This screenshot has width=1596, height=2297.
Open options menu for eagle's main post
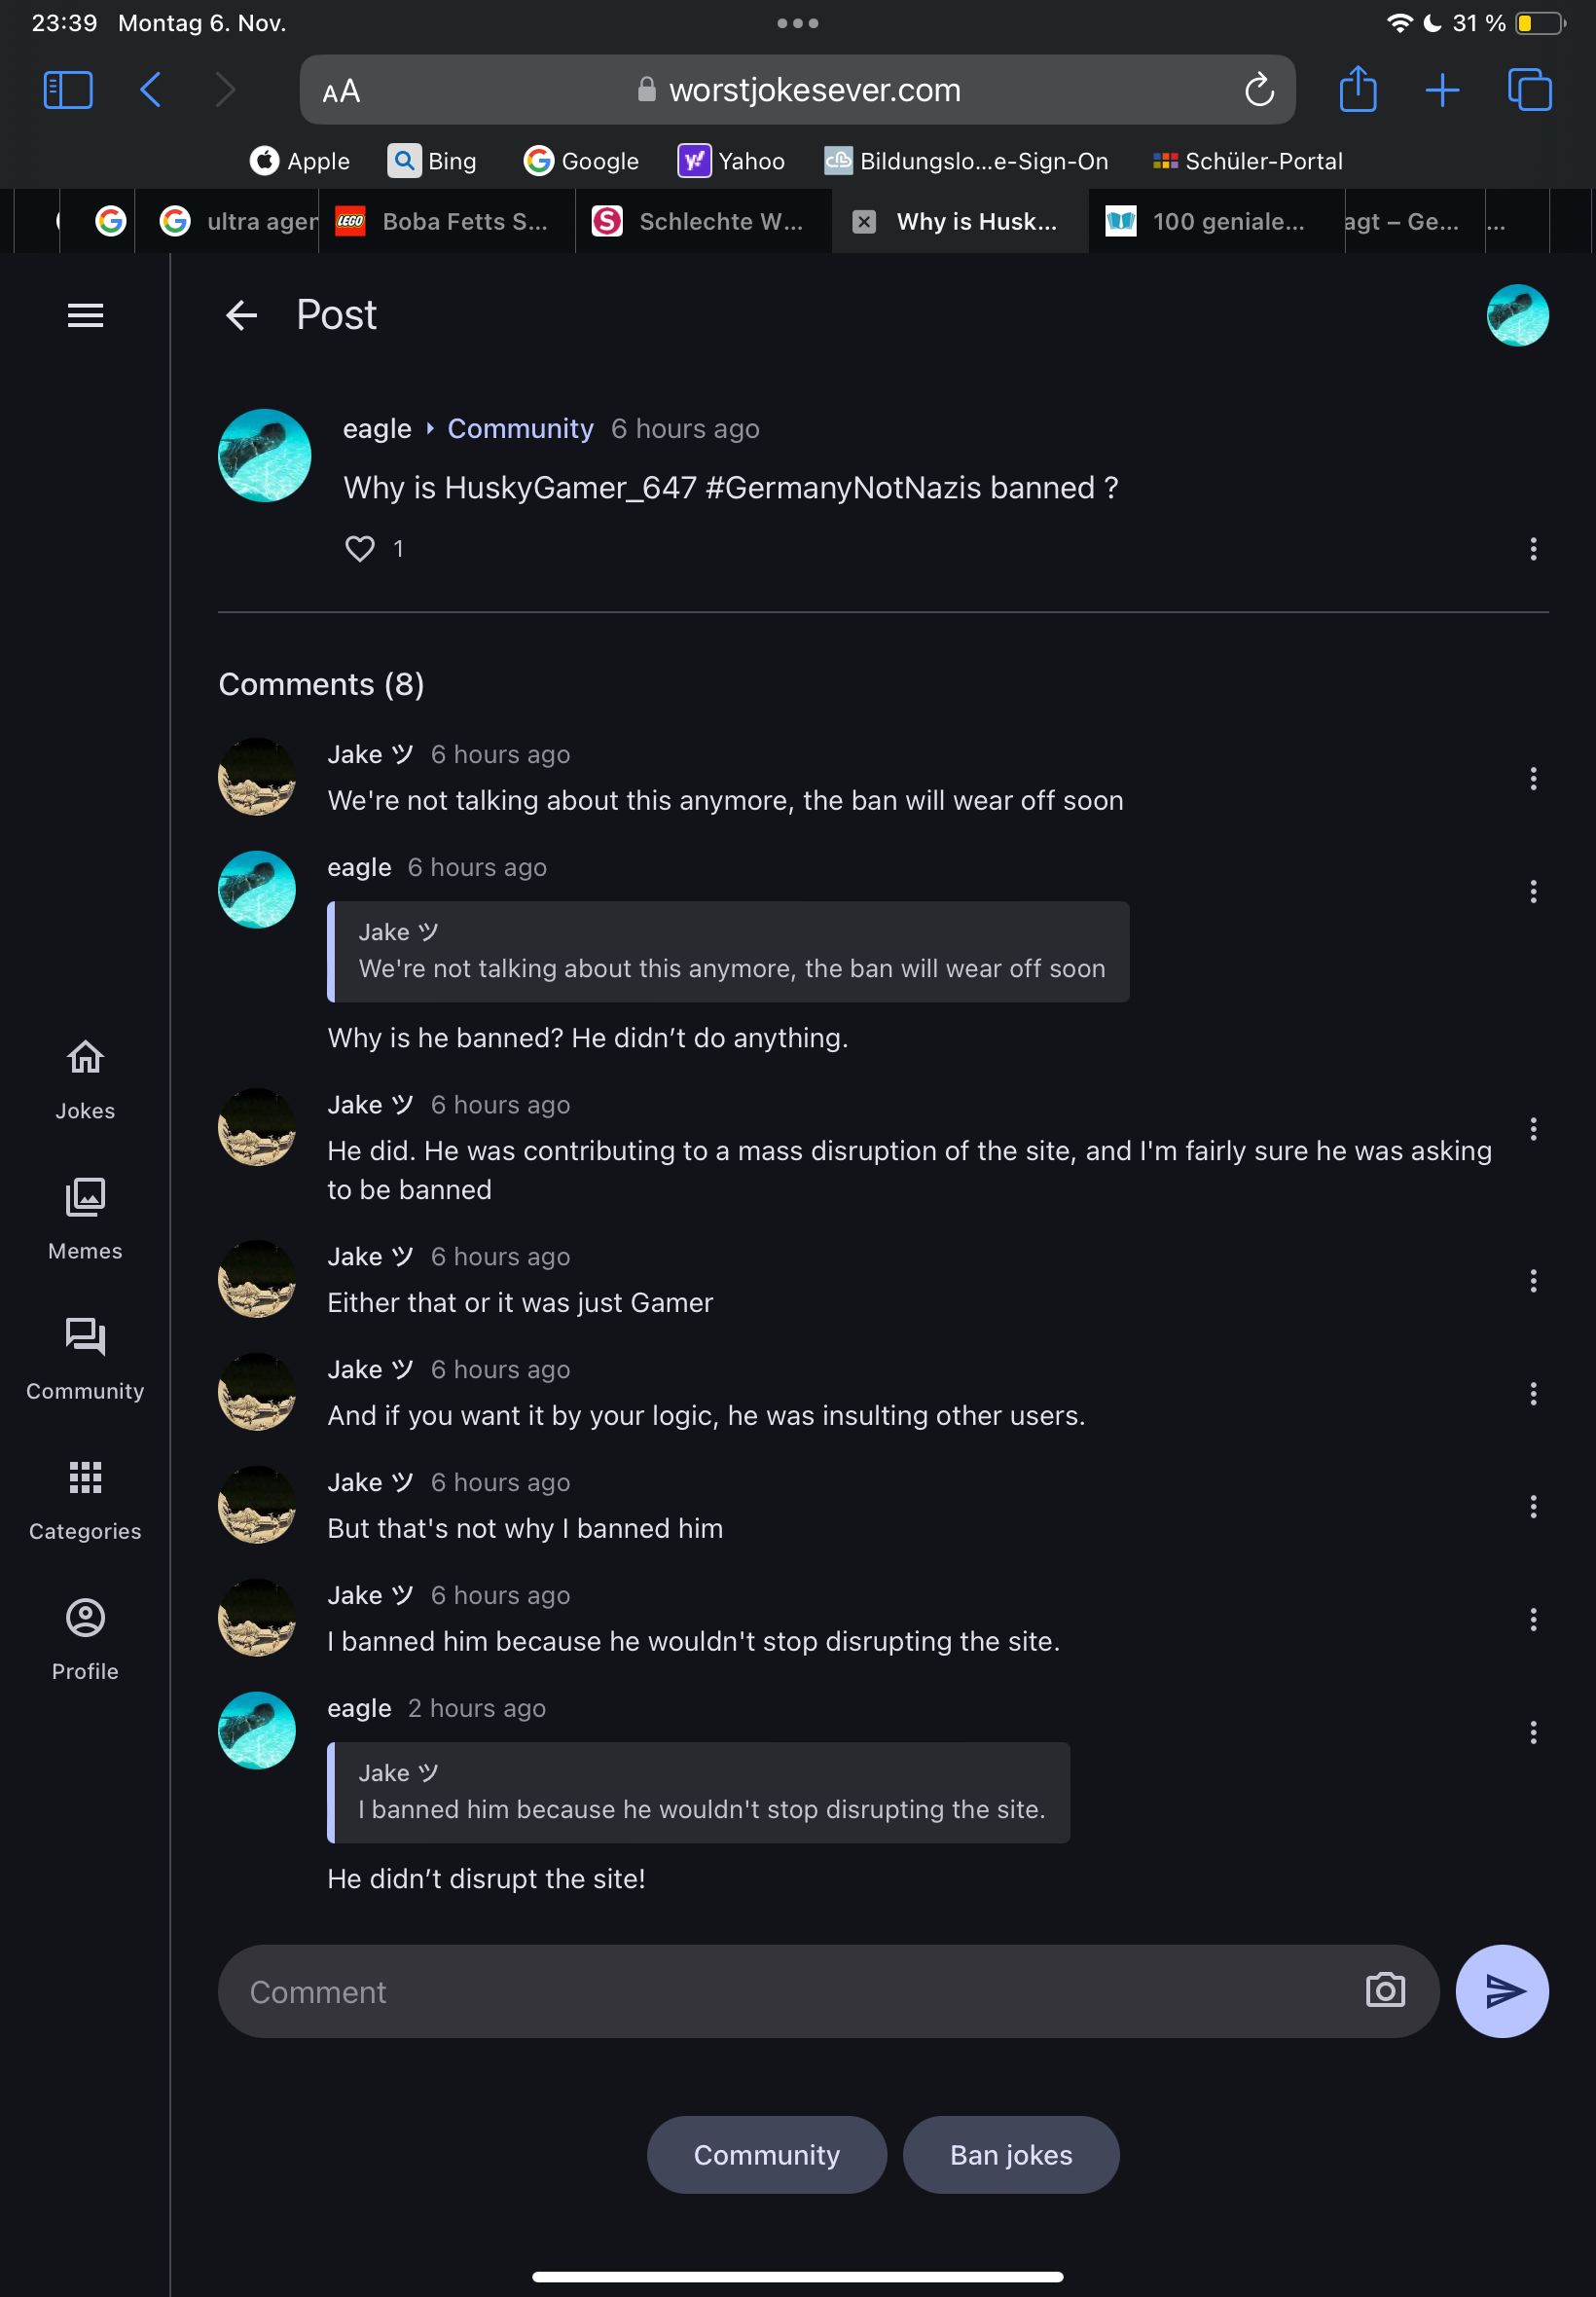click(1533, 548)
